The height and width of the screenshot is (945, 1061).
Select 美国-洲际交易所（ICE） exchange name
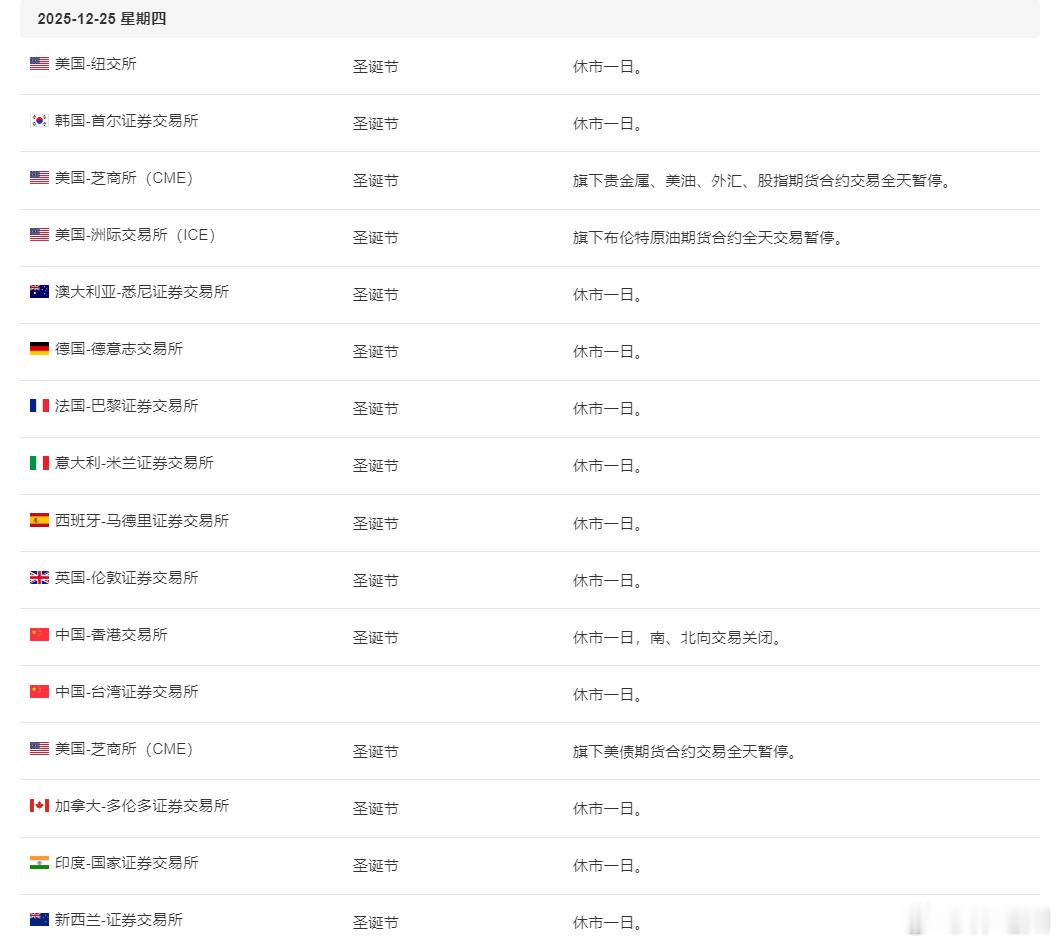(135, 235)
